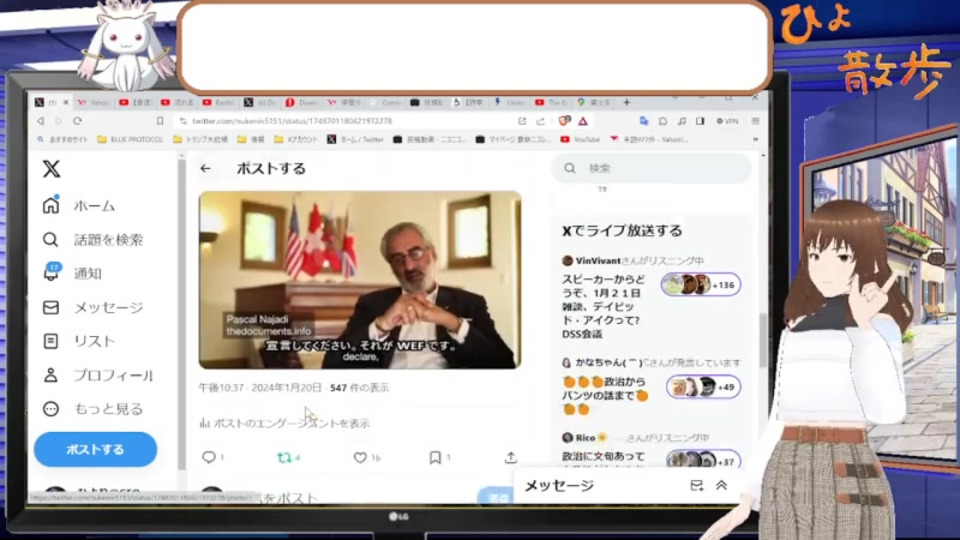
Task: Open Rico's live space listing
Action: tap(651, 448)
